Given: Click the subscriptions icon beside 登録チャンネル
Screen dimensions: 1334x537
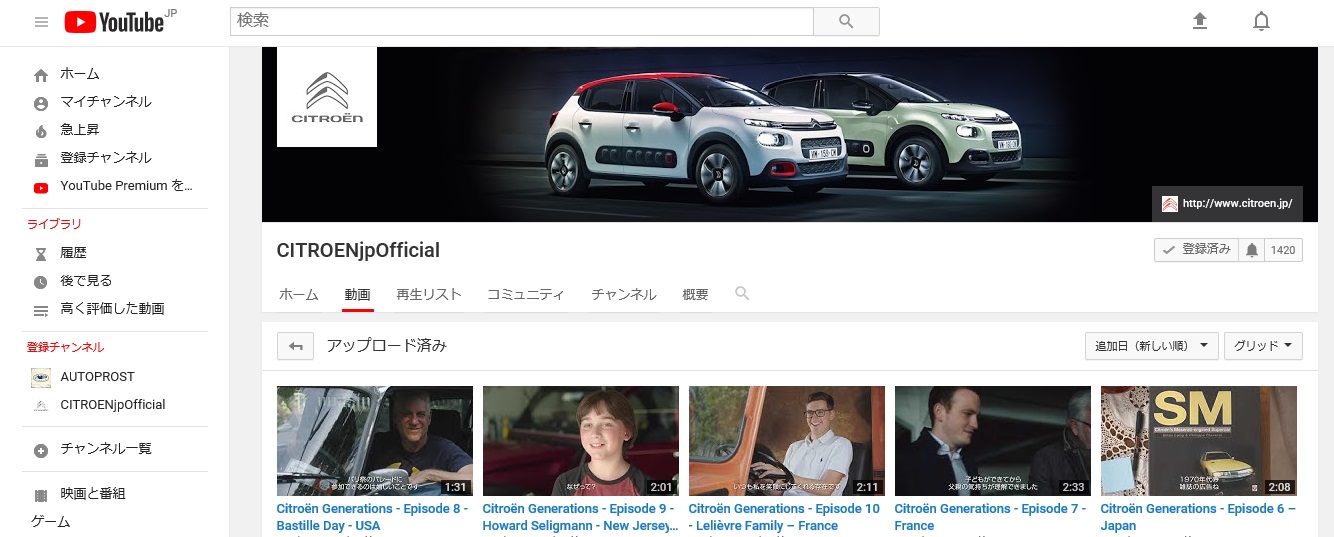Looking at the screenshot, I should 41,159.
